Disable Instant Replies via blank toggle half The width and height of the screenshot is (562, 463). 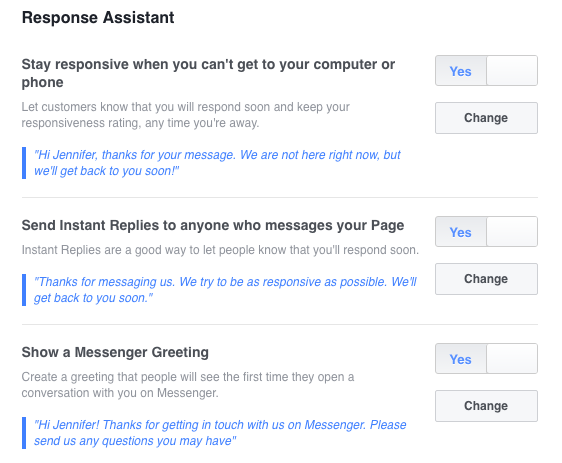tap(512, 232)
